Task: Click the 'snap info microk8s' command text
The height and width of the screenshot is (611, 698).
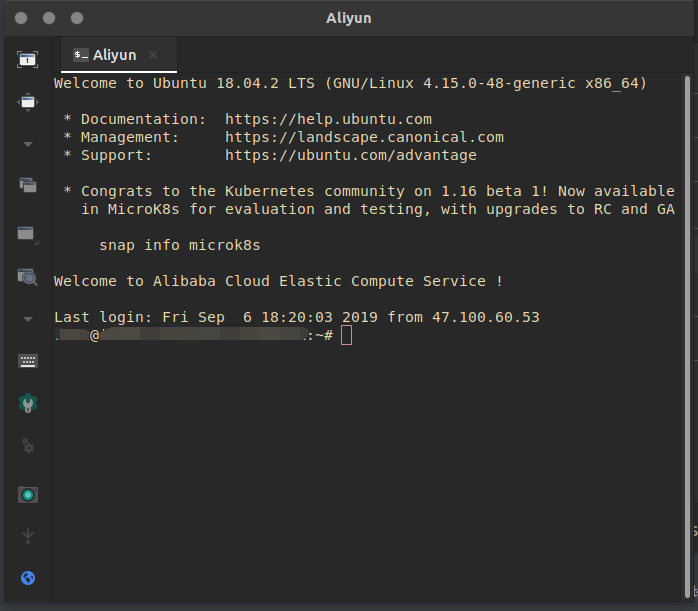Action: (179, 245)
